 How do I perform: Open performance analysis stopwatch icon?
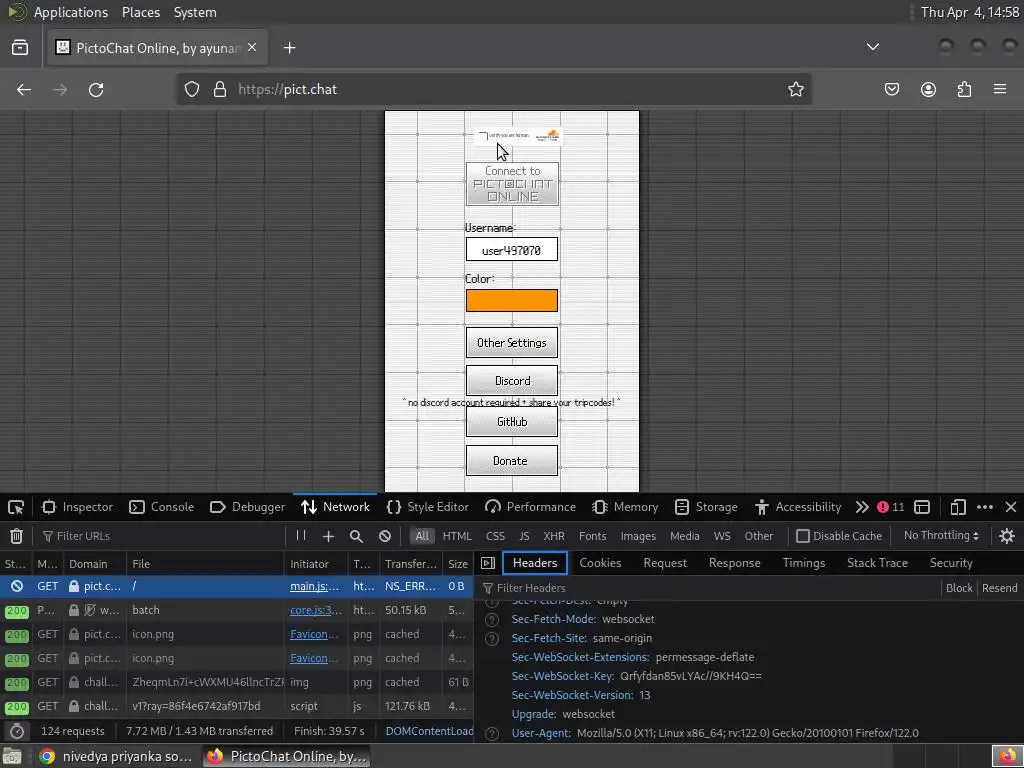[17, 731]
